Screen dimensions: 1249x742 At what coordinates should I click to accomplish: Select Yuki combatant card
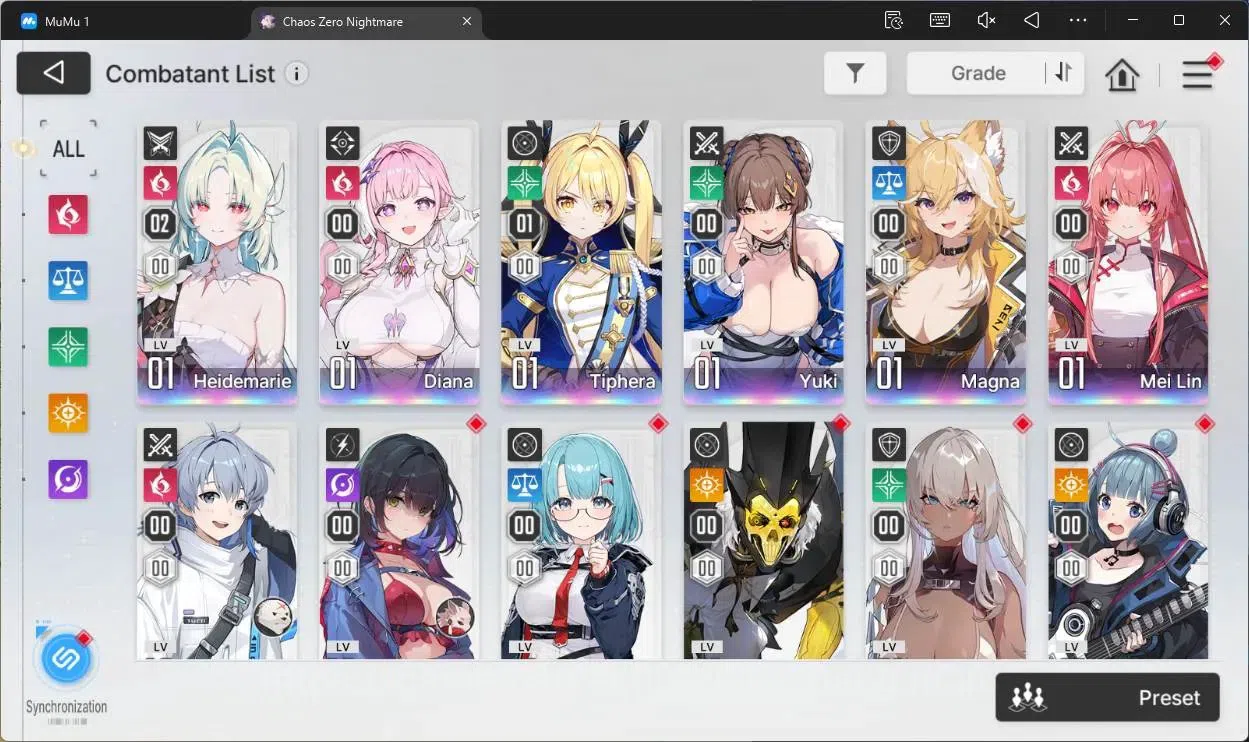764,263
